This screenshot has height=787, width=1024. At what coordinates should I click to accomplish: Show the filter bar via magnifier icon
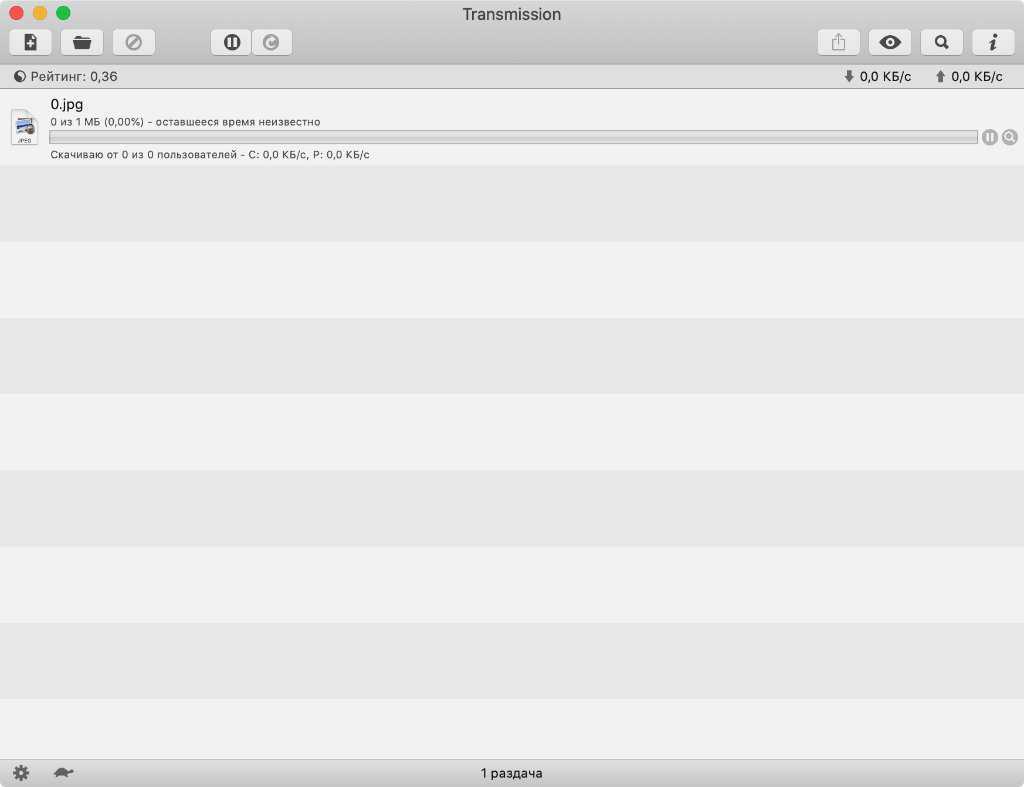point(941,42)
